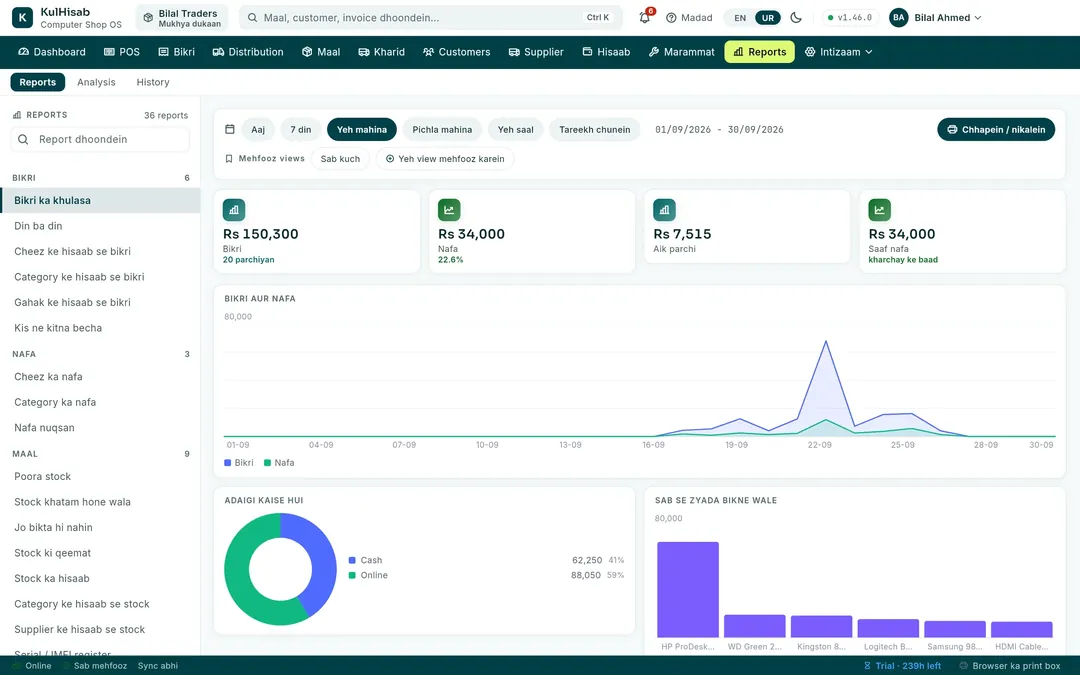Focus the global search box
Screen dimensions: 1080x675
coord(430,18)
